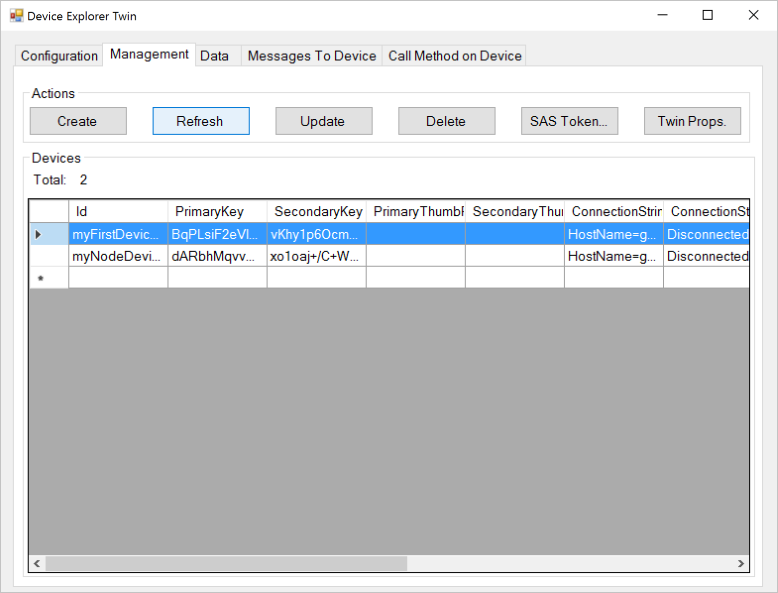
Task: Click the SecondaryThu column header
Action: pyautogui.click(x=515, y=211)
